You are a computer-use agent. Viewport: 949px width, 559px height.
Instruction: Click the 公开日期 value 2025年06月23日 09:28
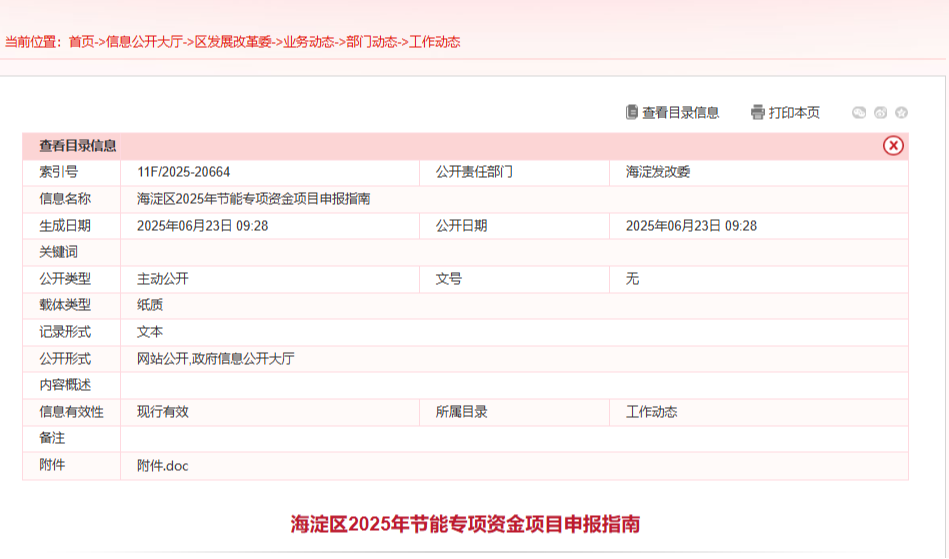[x=691, y=226]
